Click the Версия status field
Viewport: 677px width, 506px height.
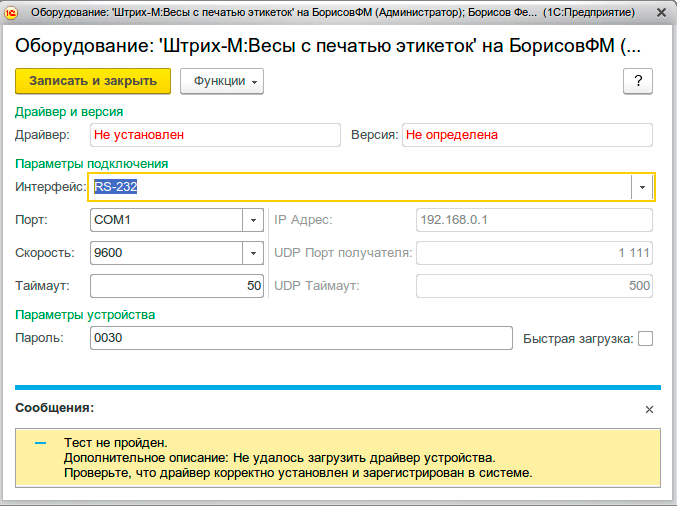coord(527,134)
